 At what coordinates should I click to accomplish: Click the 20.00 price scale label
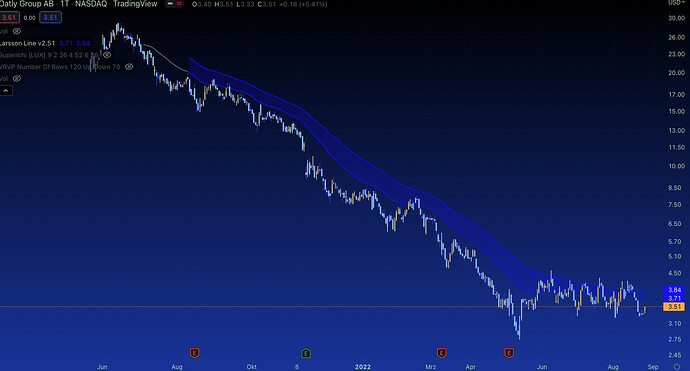676,73
